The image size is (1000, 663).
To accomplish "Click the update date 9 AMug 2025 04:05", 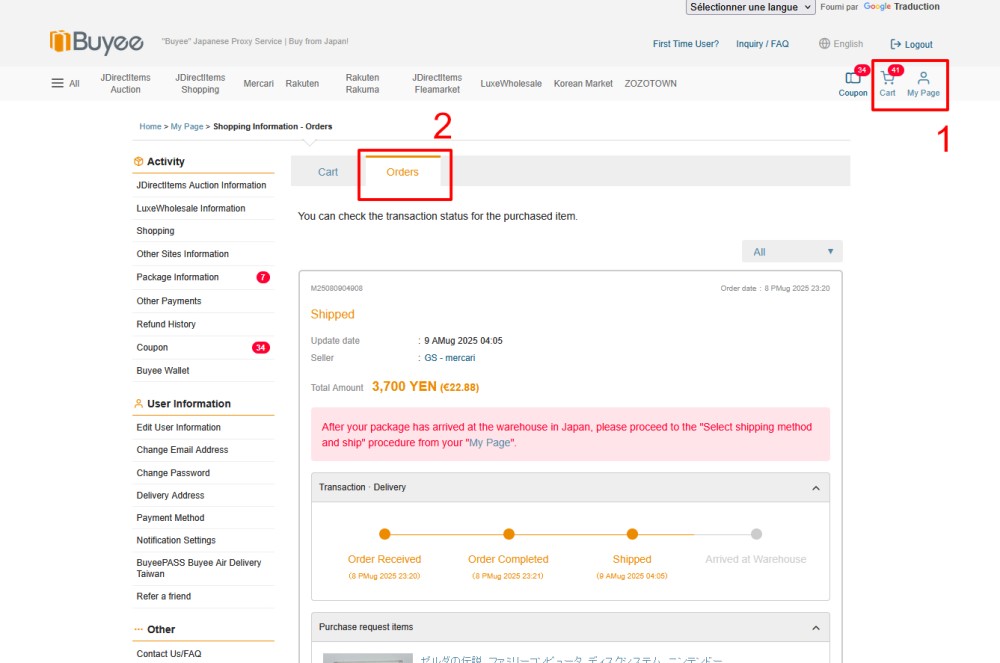I will pos(463,341).
